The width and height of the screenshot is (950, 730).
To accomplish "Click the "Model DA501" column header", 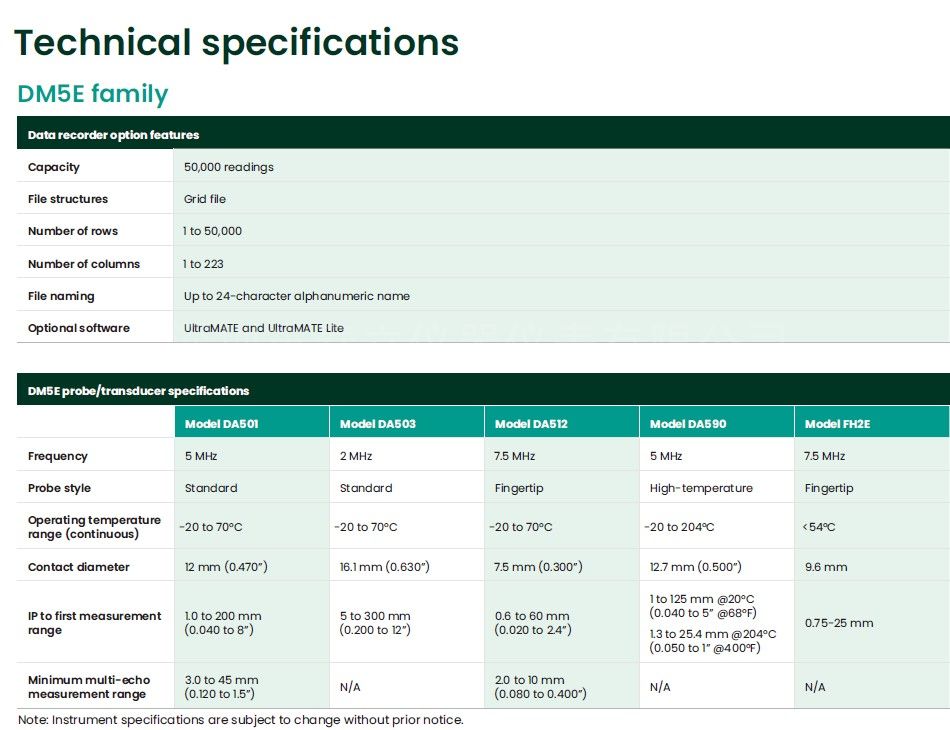I will tap(221, 424).
